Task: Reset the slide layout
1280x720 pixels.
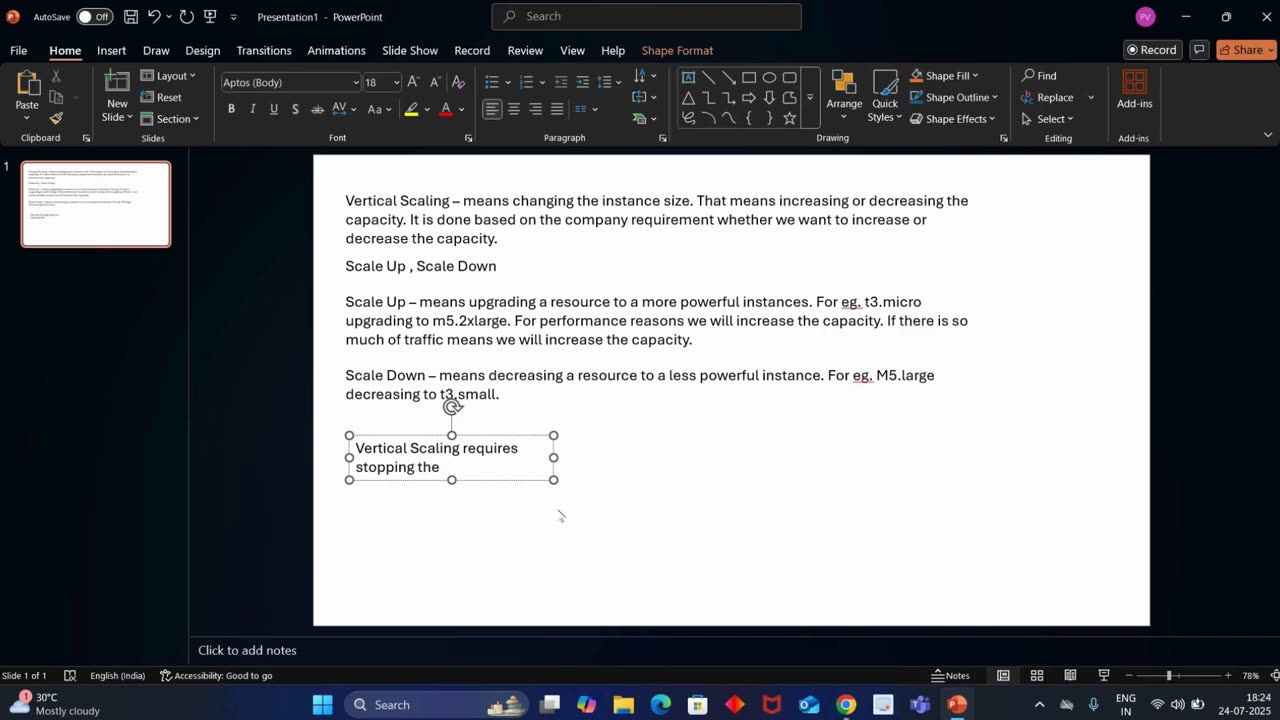Action: 161,97
